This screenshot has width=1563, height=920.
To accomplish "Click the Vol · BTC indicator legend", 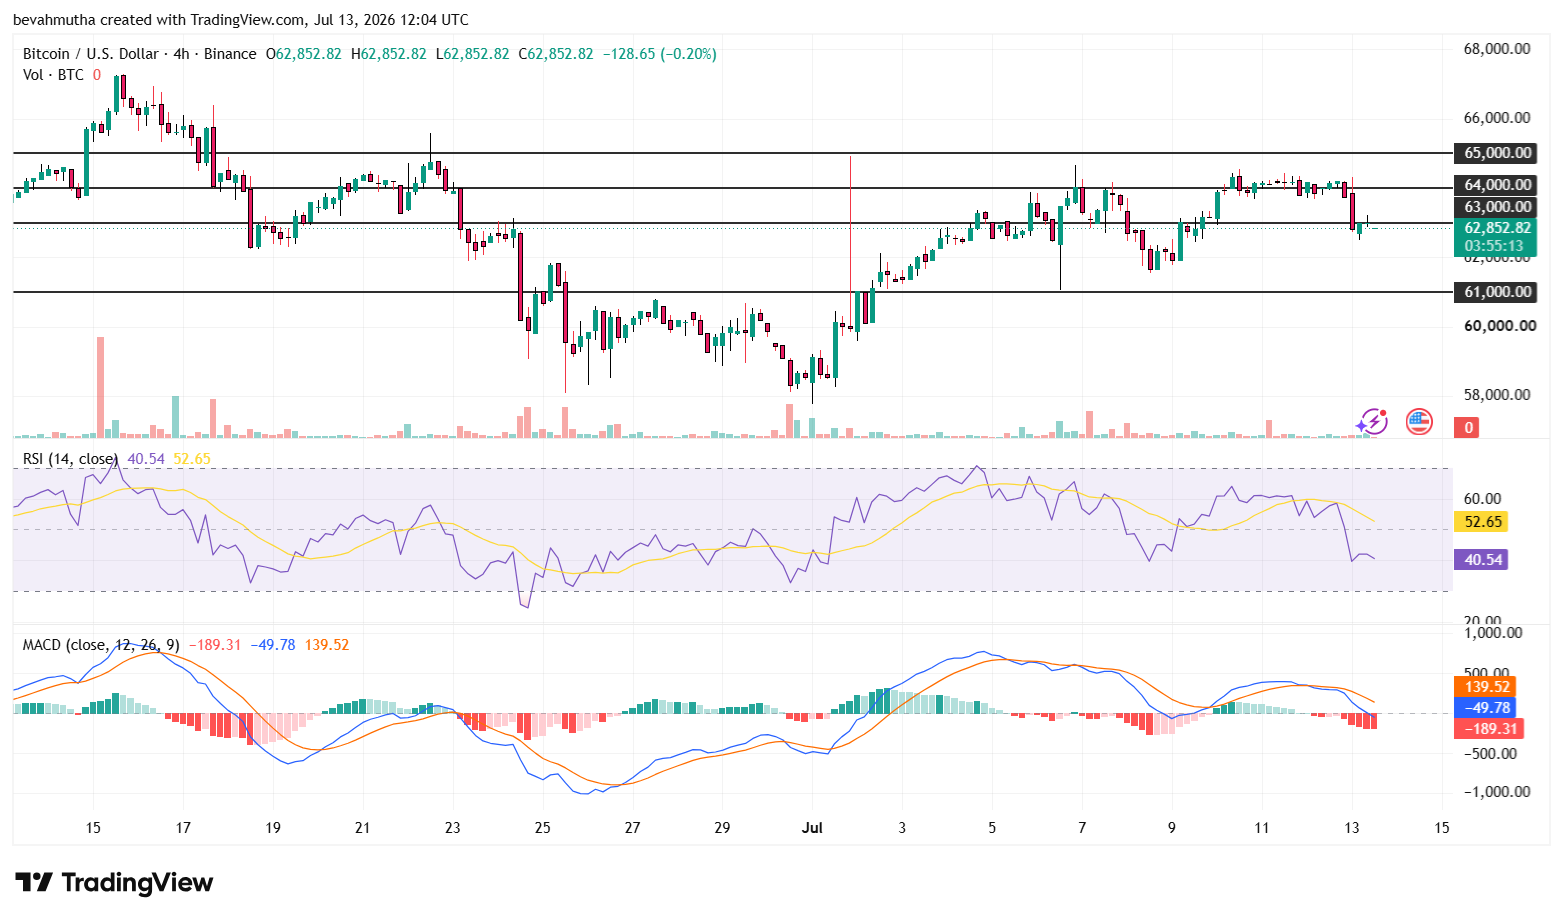I will (x=53, y=75).
